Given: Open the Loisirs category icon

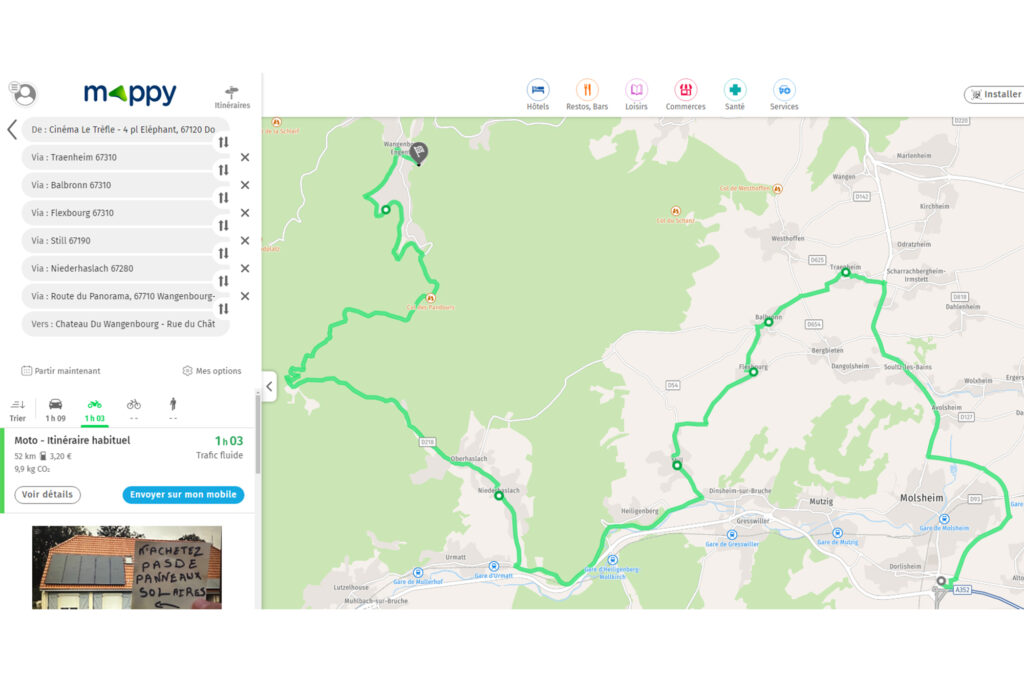Looking at the screenshot, I should (x=636, y=90).
